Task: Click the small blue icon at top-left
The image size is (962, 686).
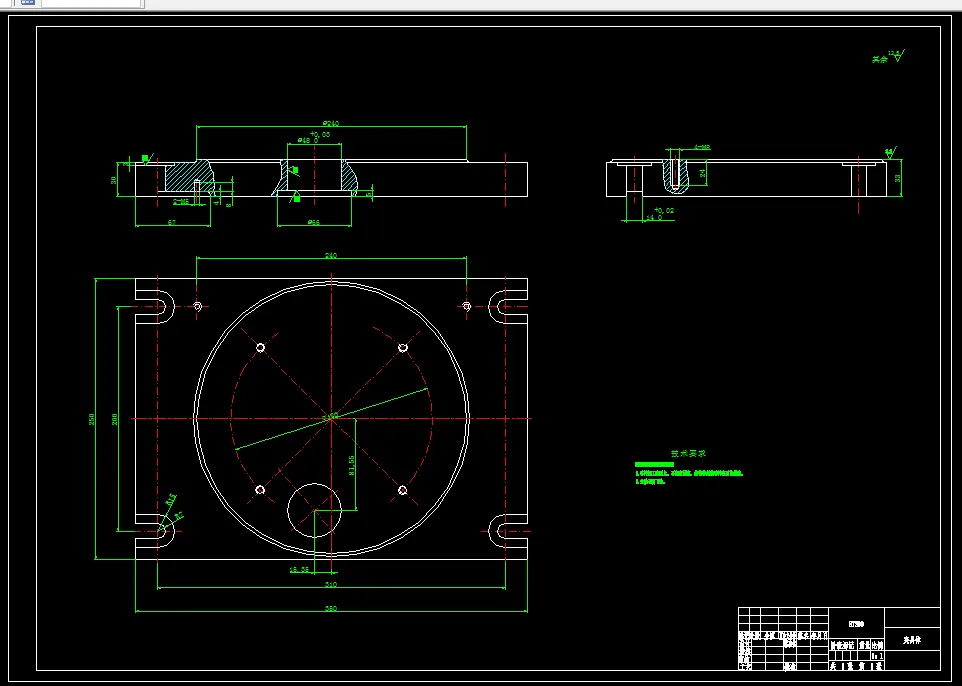Action: click(x=28, y=2)
